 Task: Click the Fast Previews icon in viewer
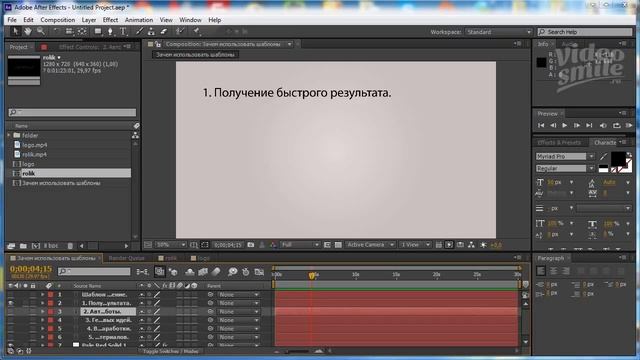(449, 245)
